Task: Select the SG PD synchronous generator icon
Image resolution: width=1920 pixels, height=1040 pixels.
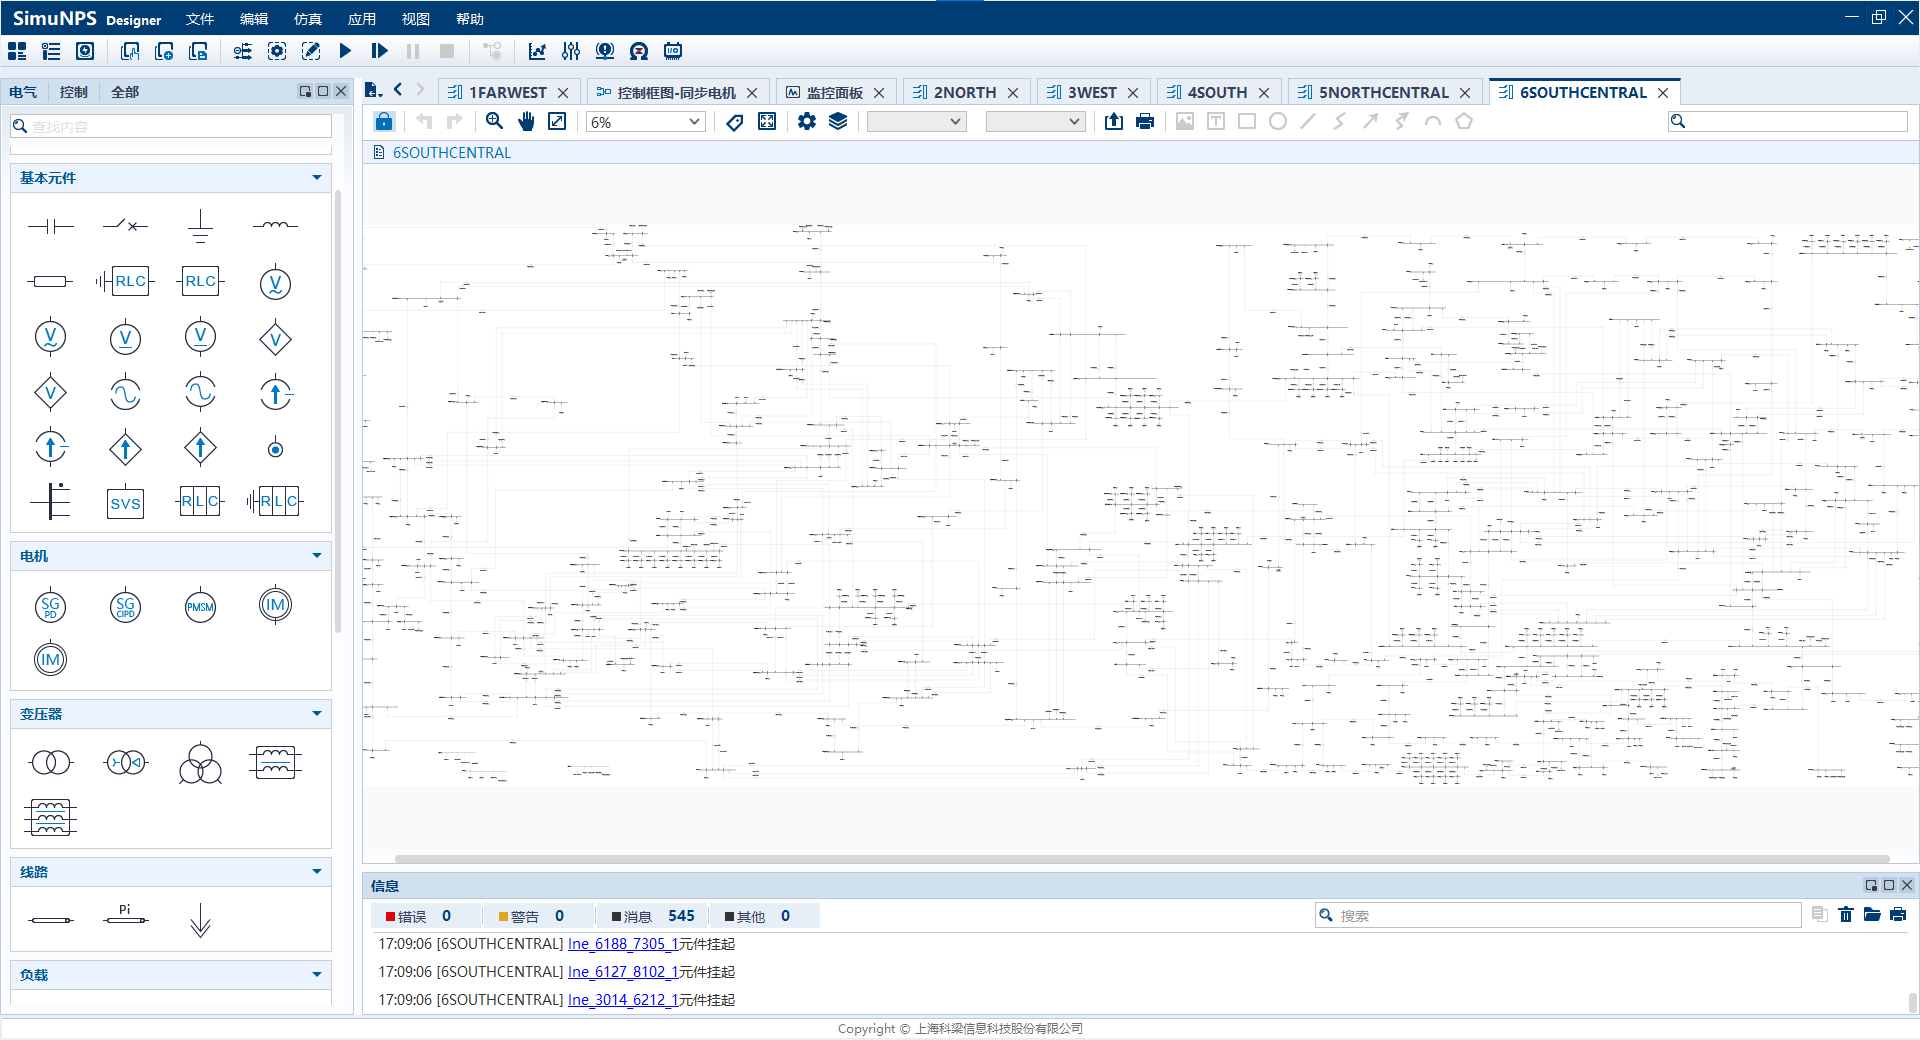Action: tap(50, 606)
